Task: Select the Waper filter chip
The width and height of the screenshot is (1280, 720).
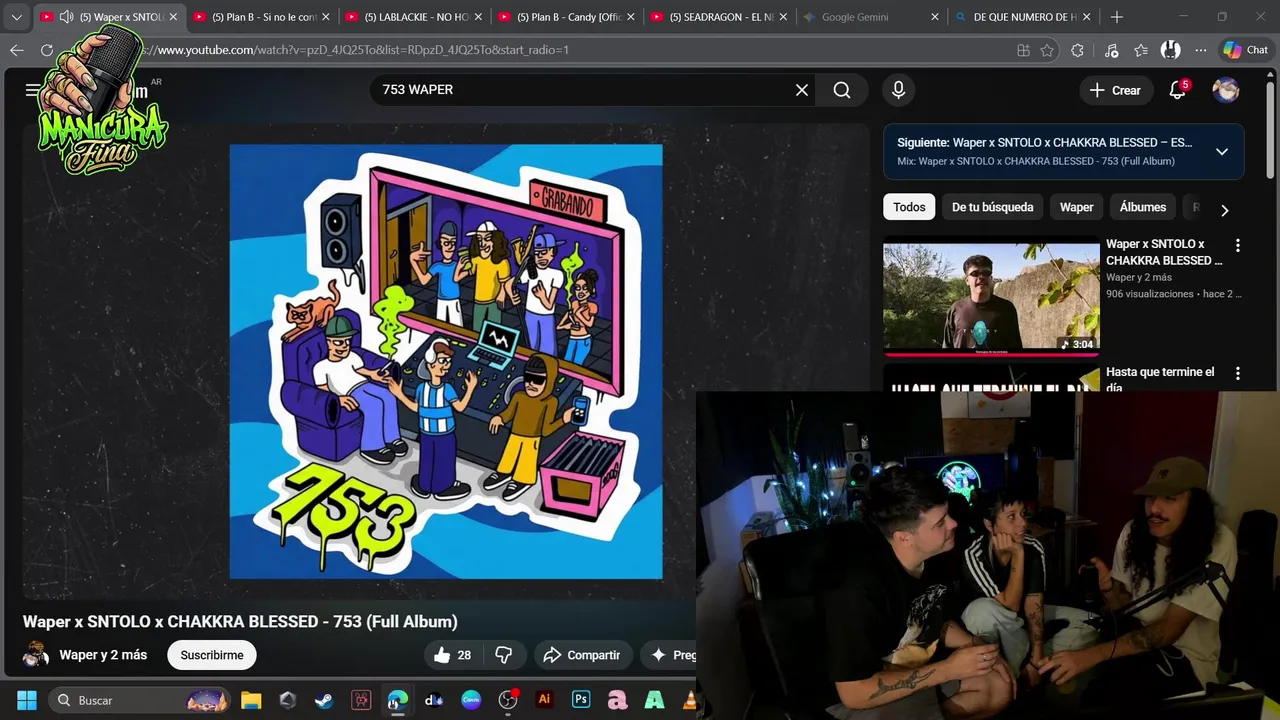Action: 1076,207
